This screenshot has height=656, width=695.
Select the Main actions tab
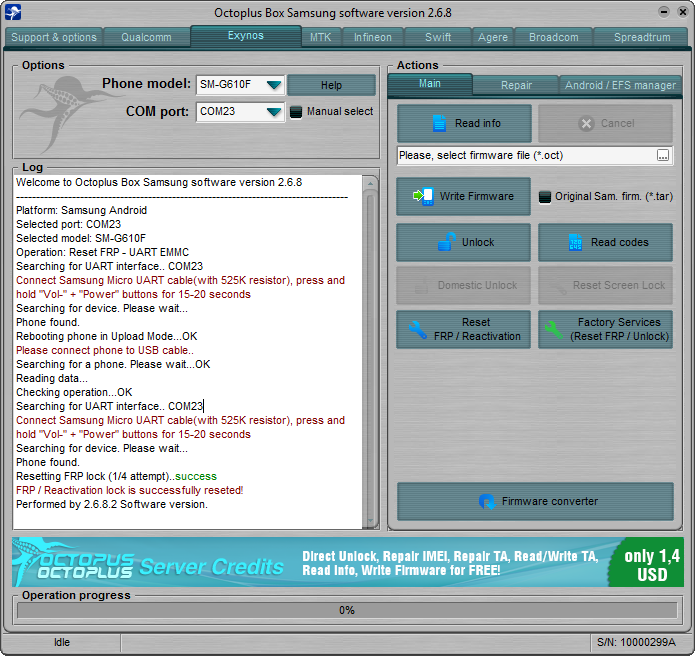click(429, 84)
